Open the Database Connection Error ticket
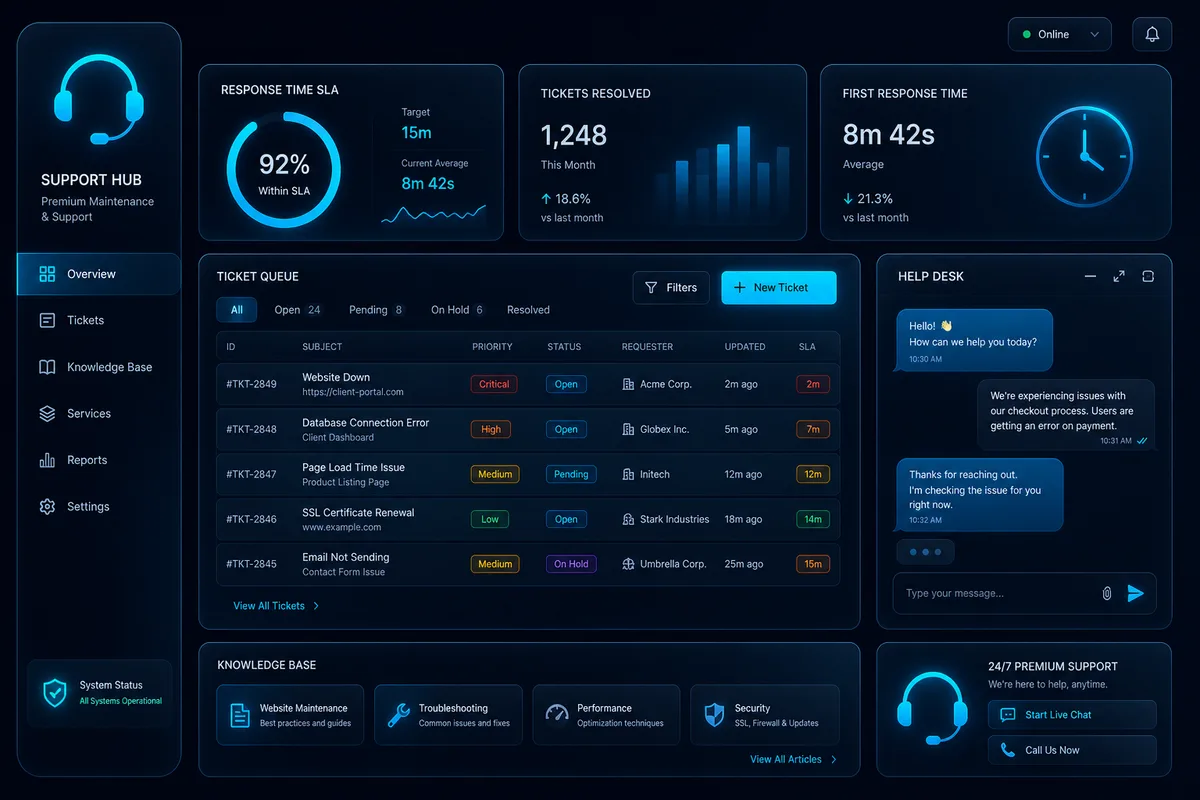 [528, 429]
